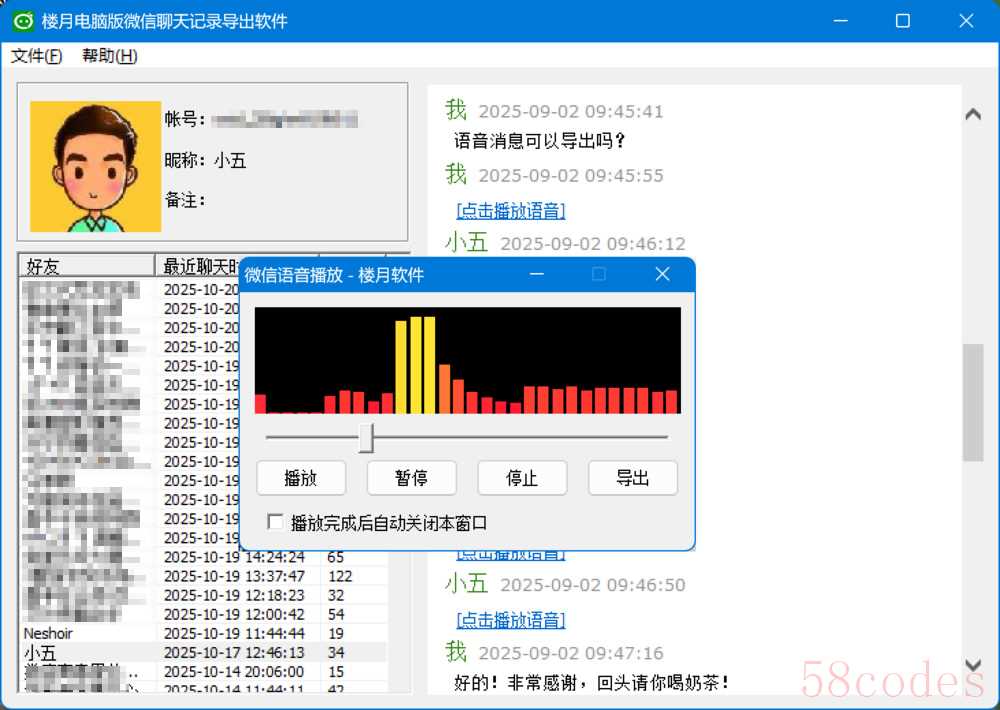
Task: Enable 播放完成后自动关闭本窗口 checkbox
Action: coord(275,523)
